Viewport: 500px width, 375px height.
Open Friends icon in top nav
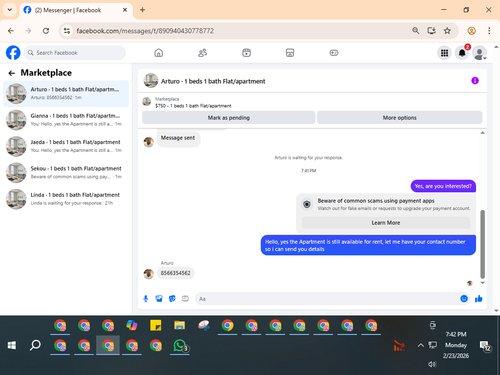click(x=202, y=53)
